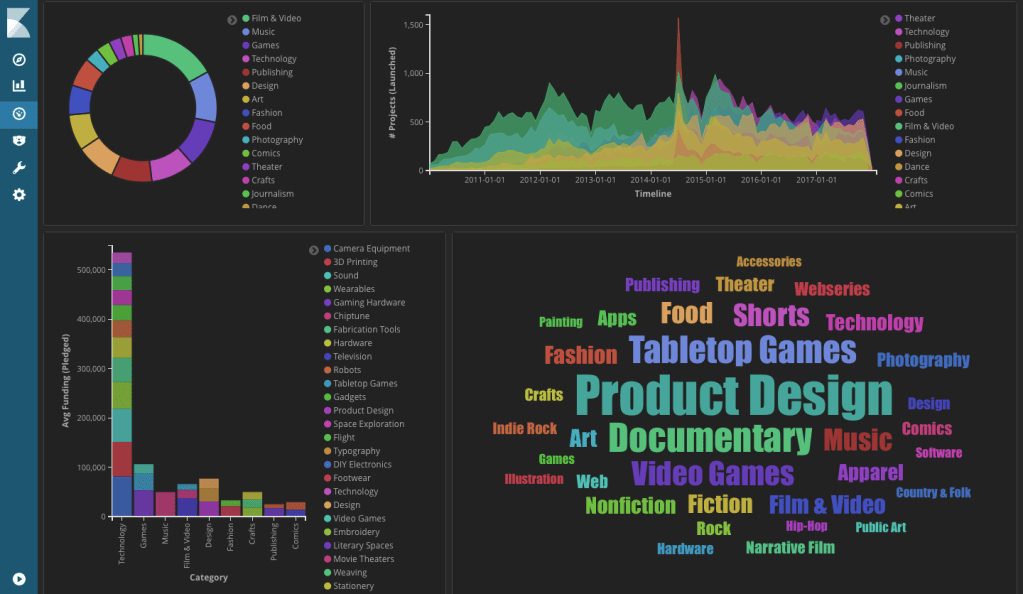Open Discover using the compass sidebar icon
1023x594 pixels.
(17, 59)
